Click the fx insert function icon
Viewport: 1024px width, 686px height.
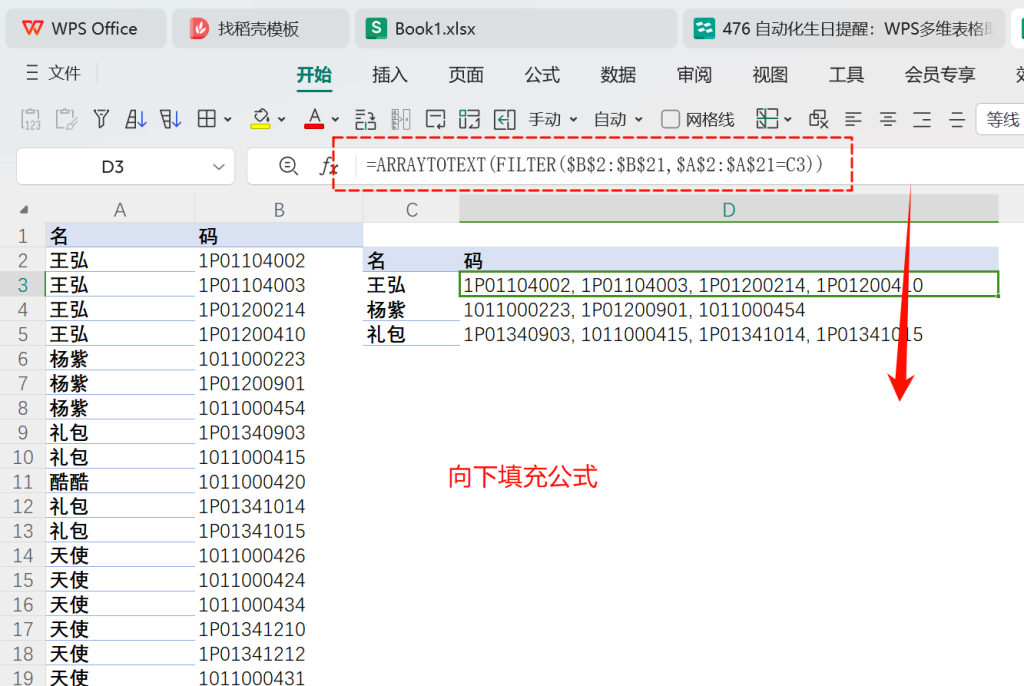click(328, 167)
